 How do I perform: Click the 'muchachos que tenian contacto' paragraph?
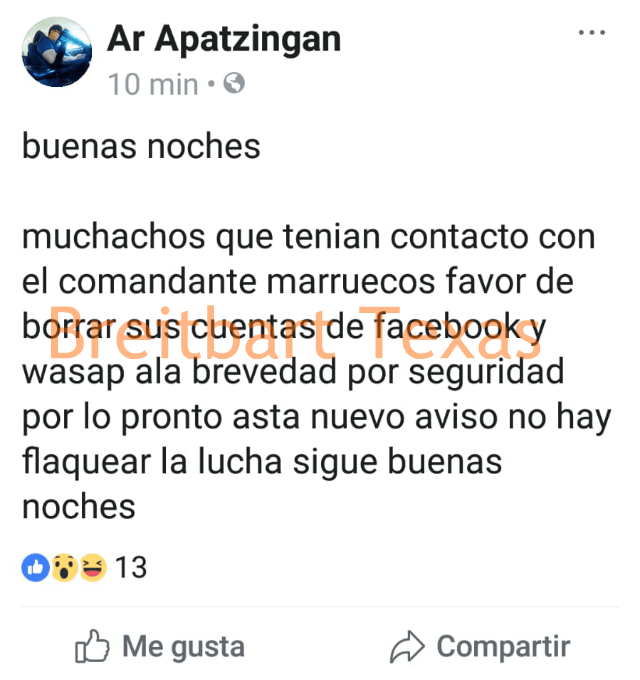point(317,372)
